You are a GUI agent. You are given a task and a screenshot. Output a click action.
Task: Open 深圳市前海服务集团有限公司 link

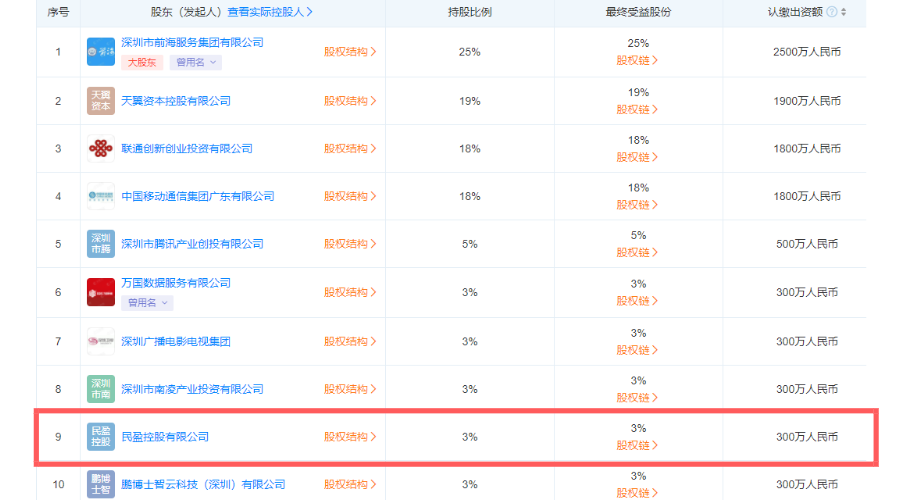192,42
